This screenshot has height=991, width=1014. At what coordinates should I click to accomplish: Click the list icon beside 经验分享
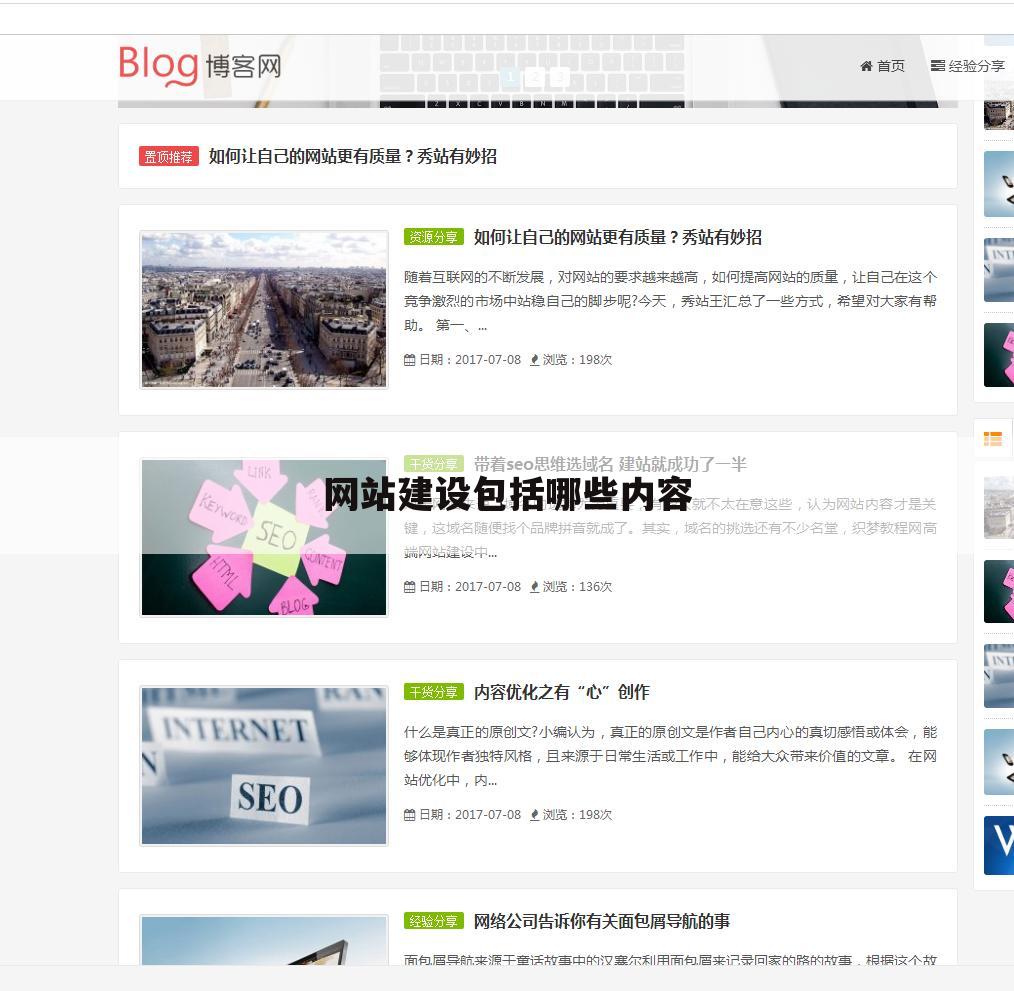[938, 66]
